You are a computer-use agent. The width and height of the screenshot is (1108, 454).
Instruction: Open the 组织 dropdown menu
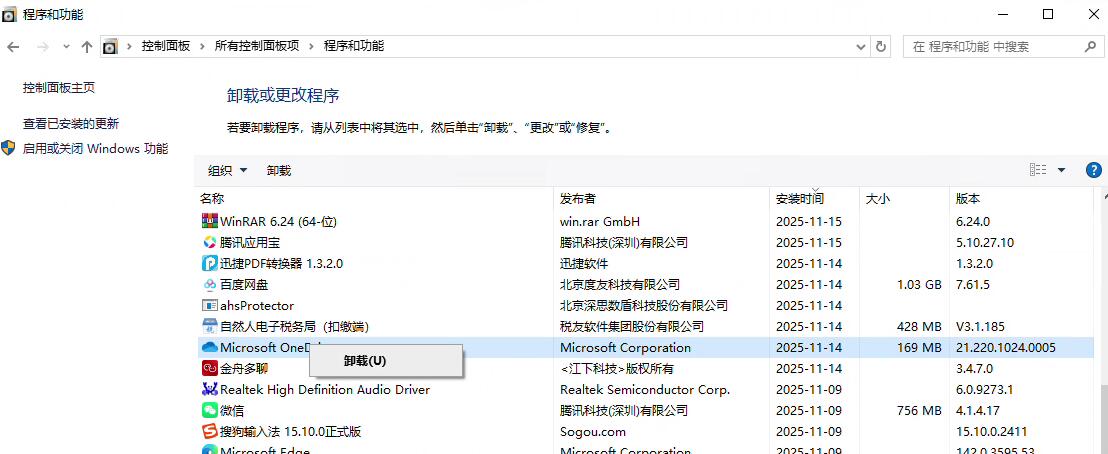point(227,171)
